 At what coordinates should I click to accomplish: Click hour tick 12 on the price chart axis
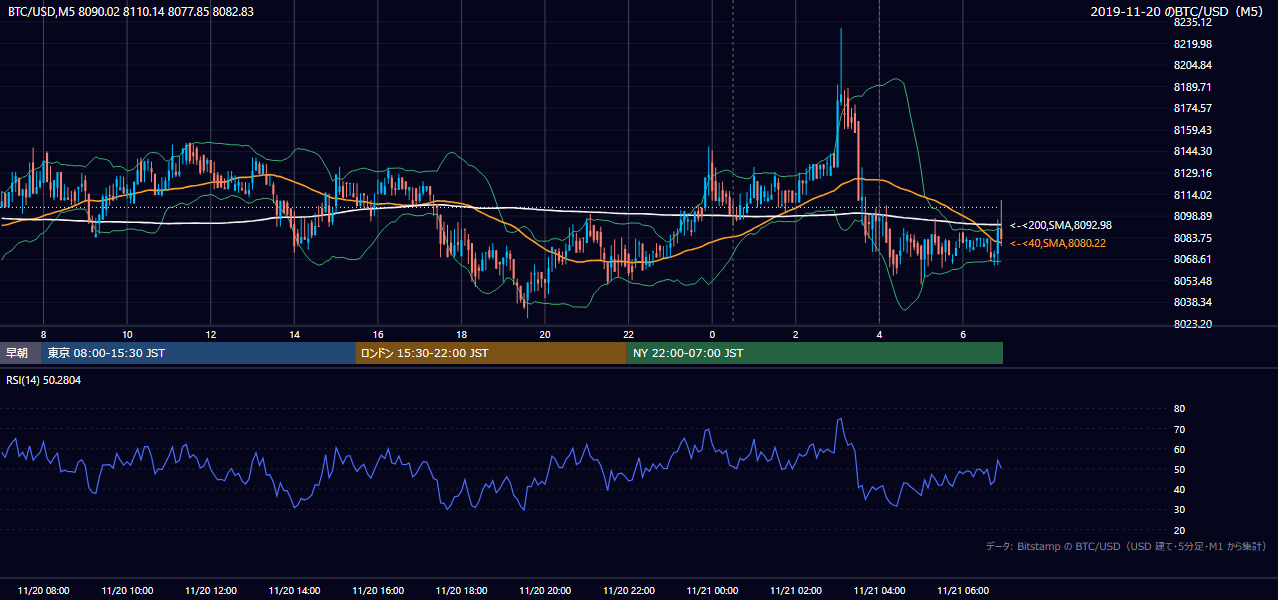[x=210, y=334]
